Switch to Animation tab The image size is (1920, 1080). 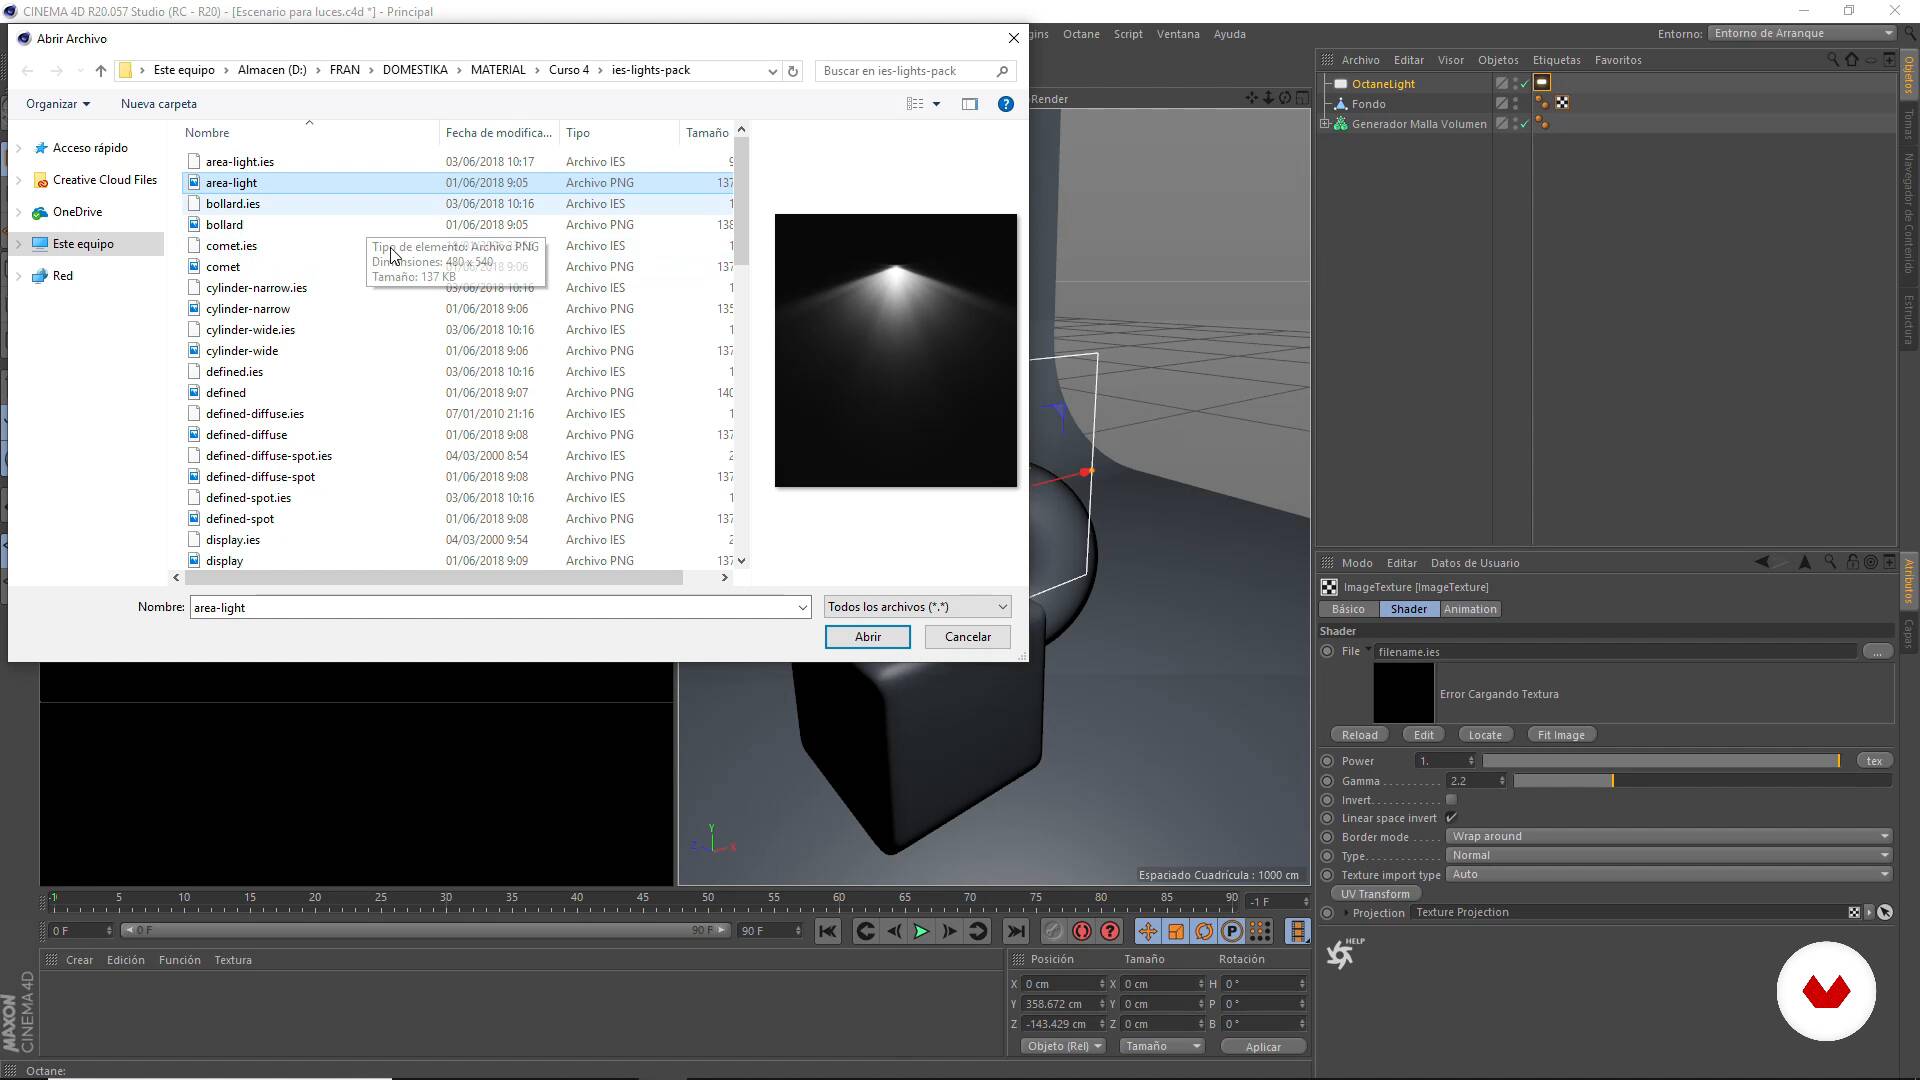[x=1470, y=609]
